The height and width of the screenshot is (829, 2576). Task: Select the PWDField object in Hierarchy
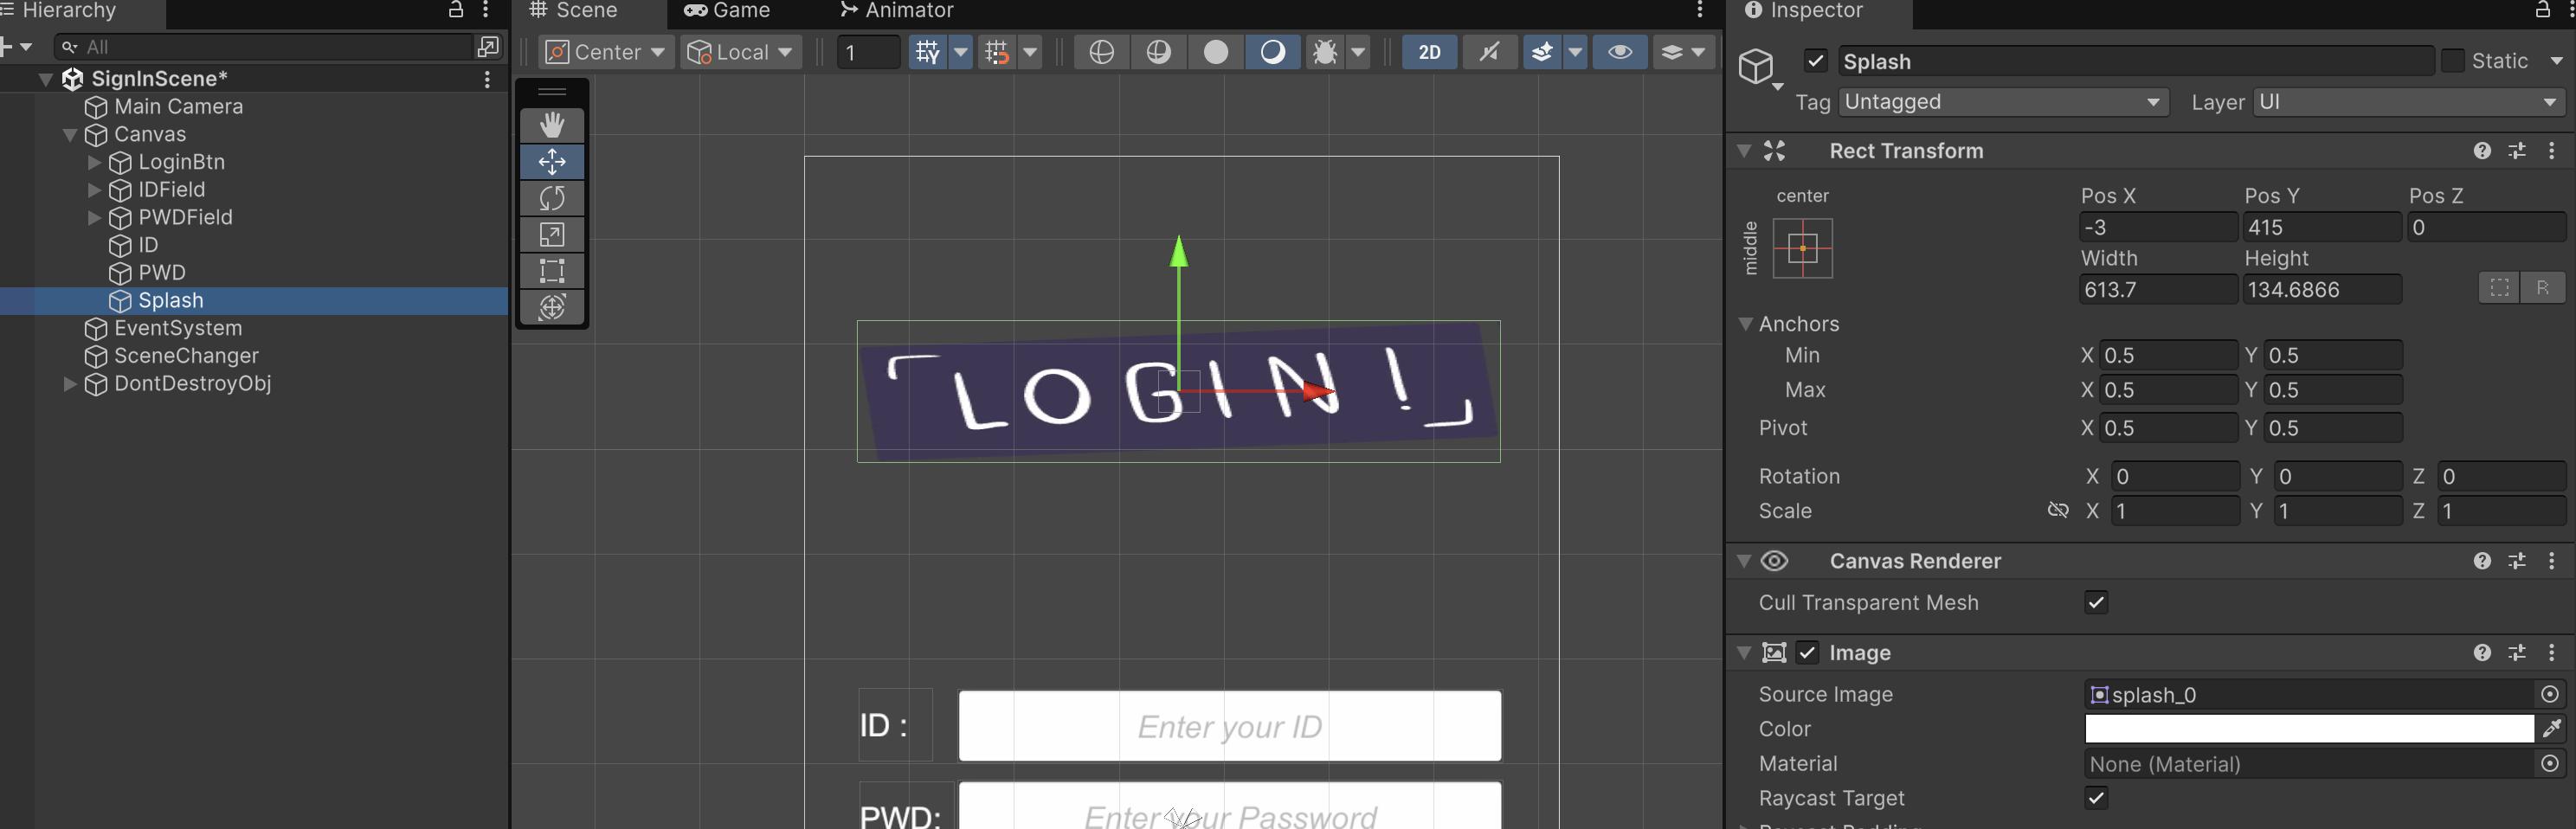tap(185, 218)
